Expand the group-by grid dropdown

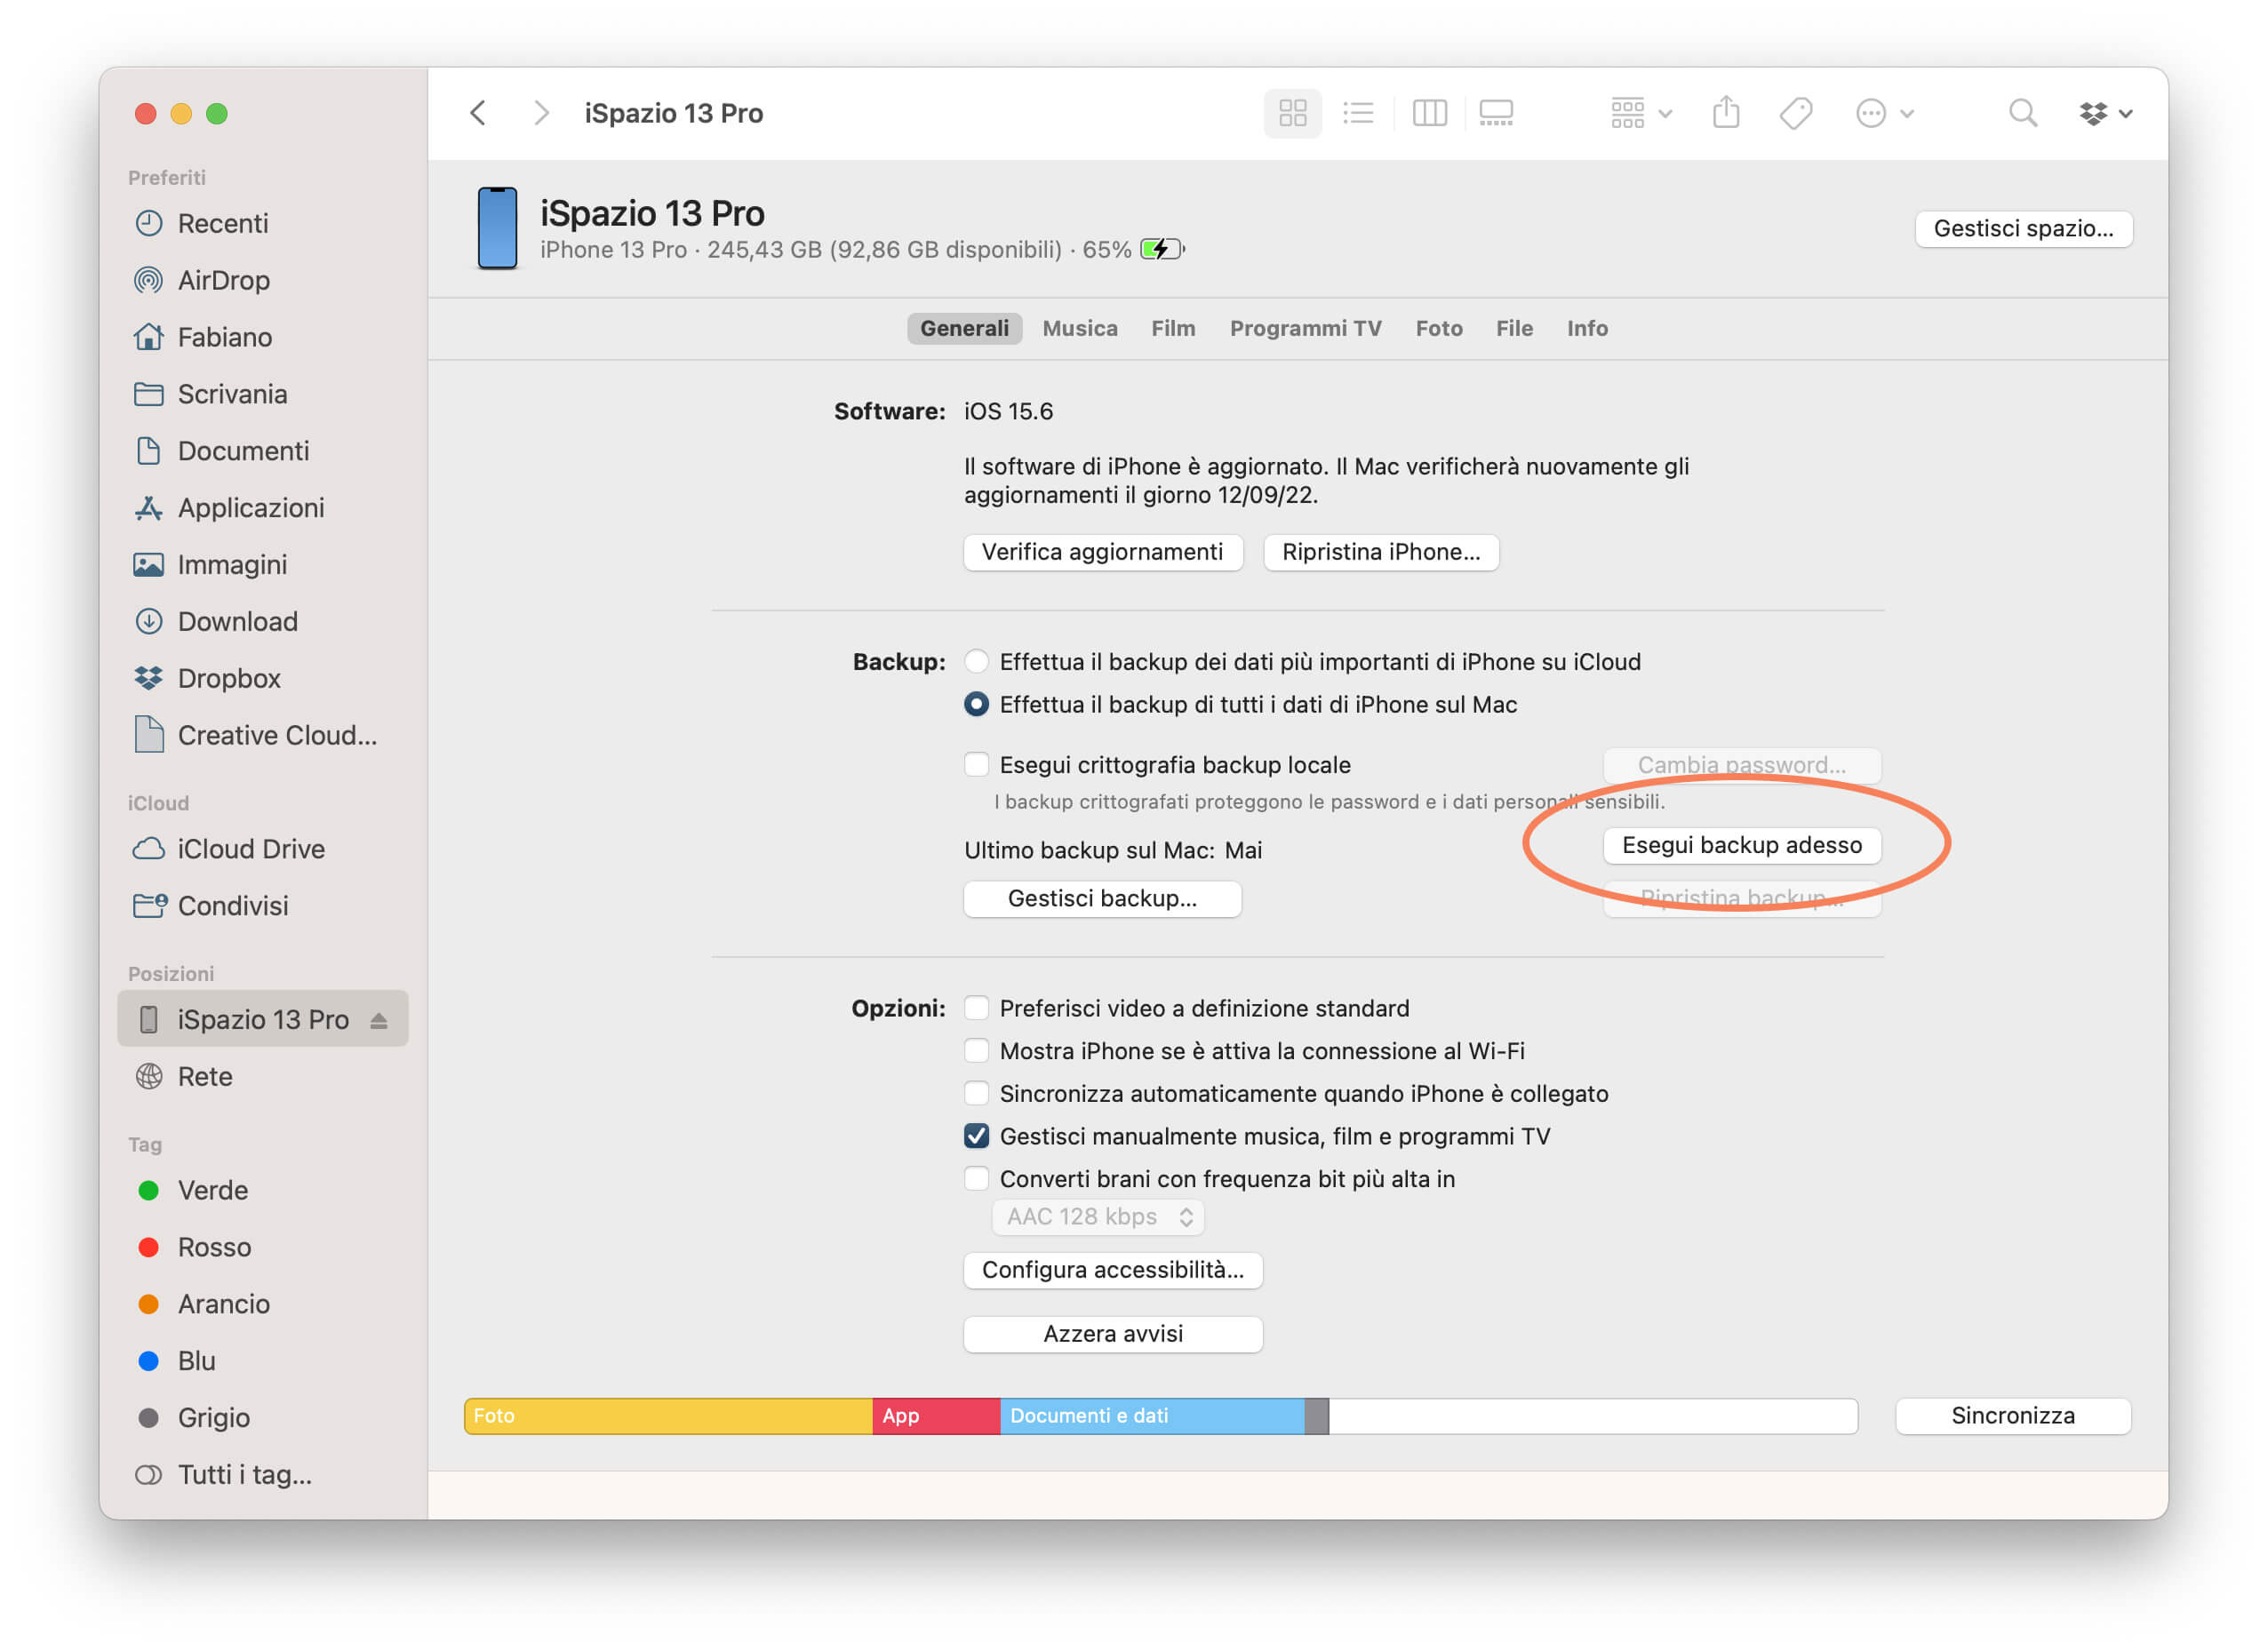[x=1640, y=113]
